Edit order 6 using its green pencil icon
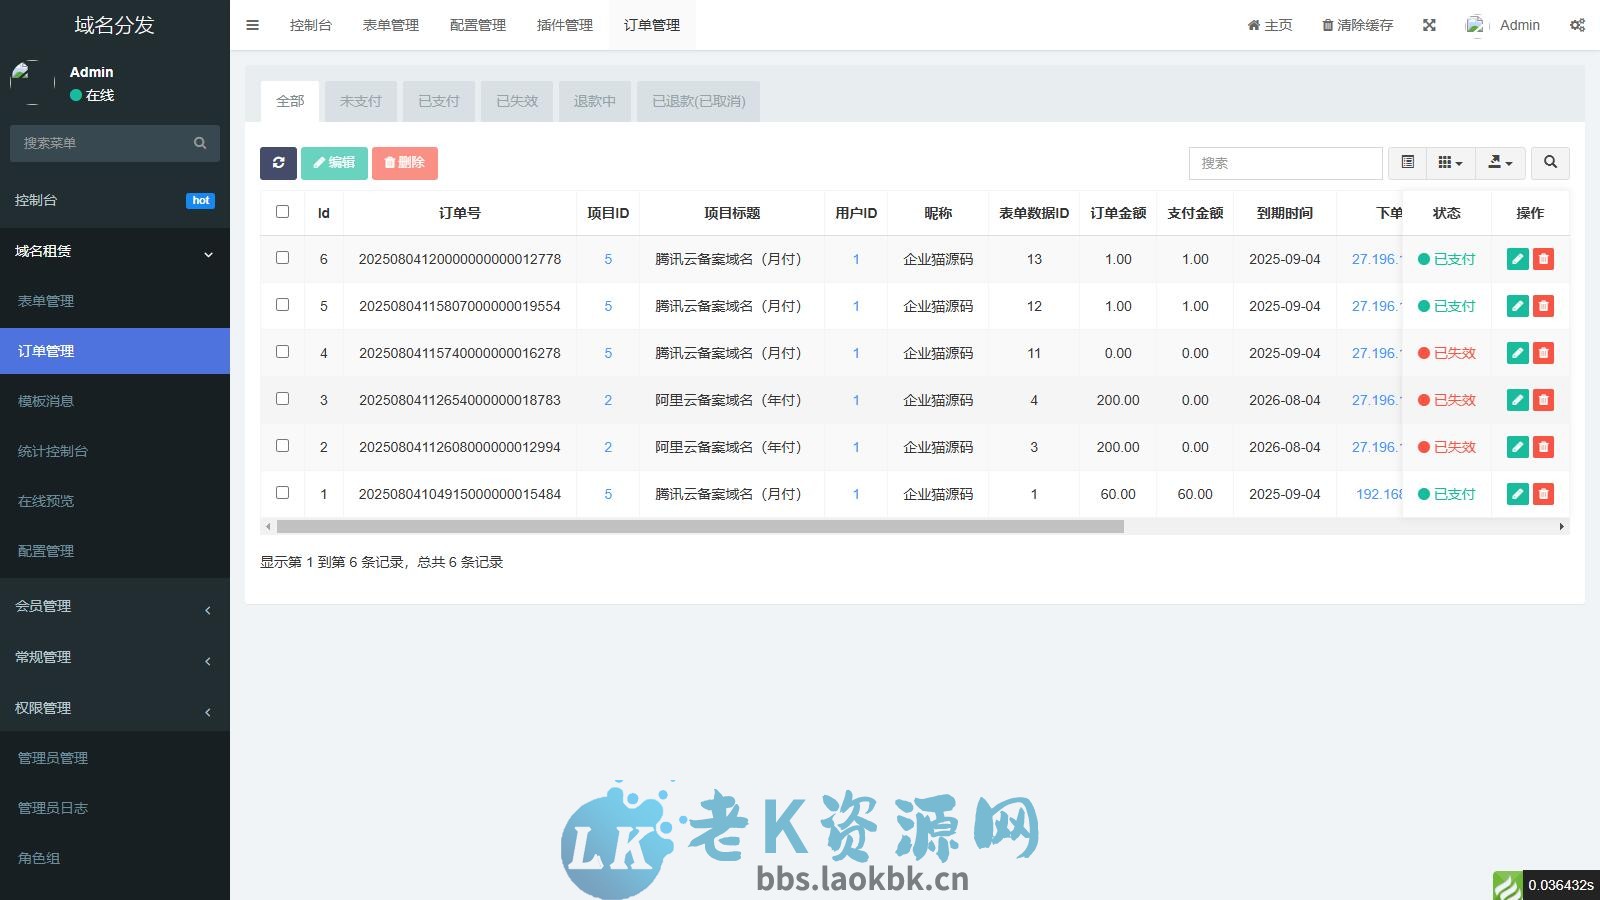The height and width of the screenshot is (900, 1600). [1518, 259]
